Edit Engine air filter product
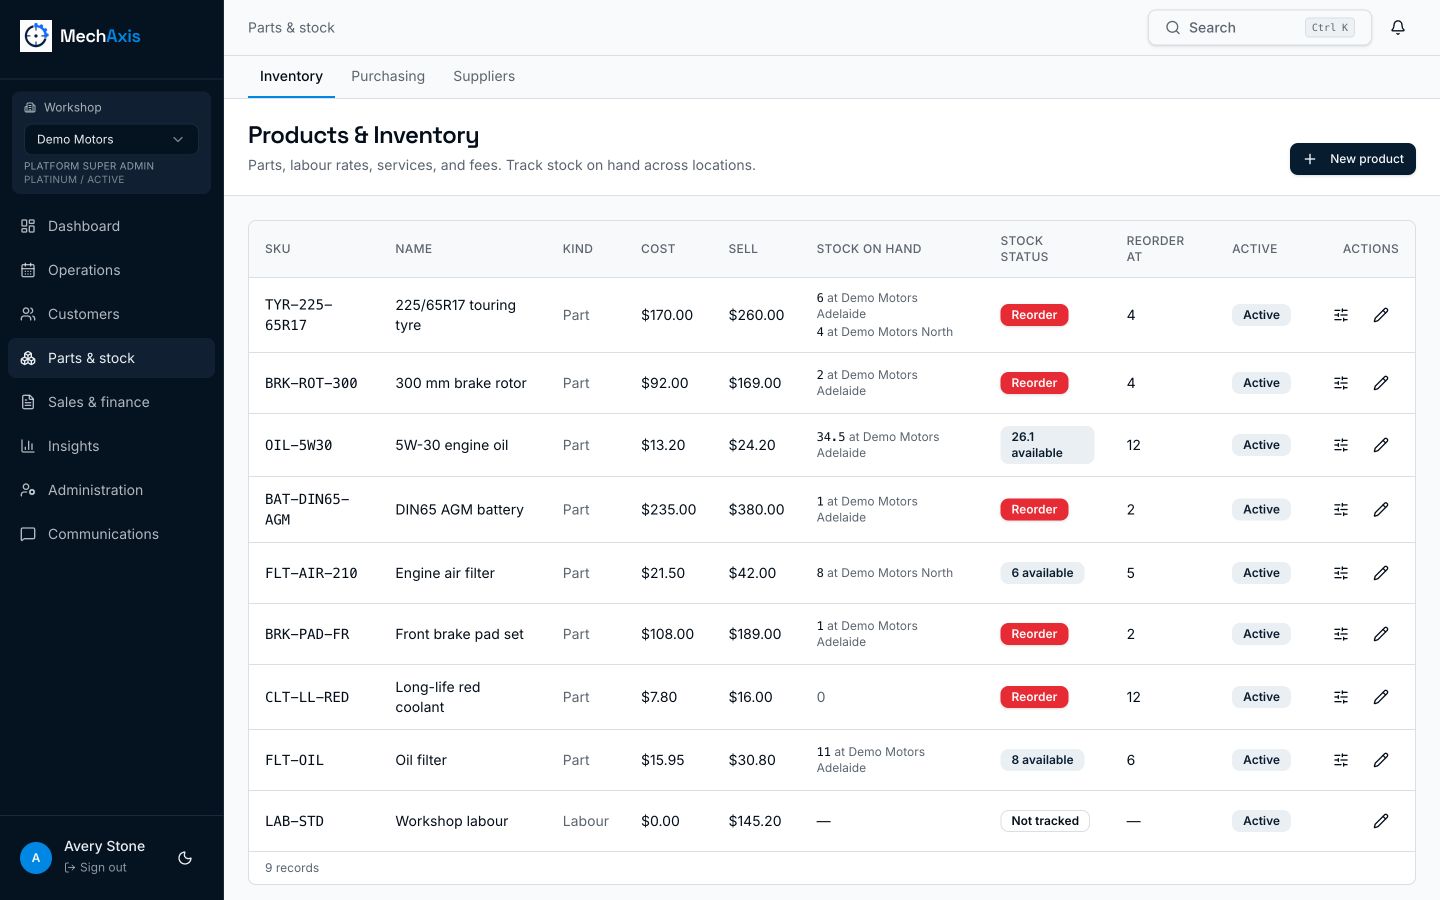 pos(1381,573)
